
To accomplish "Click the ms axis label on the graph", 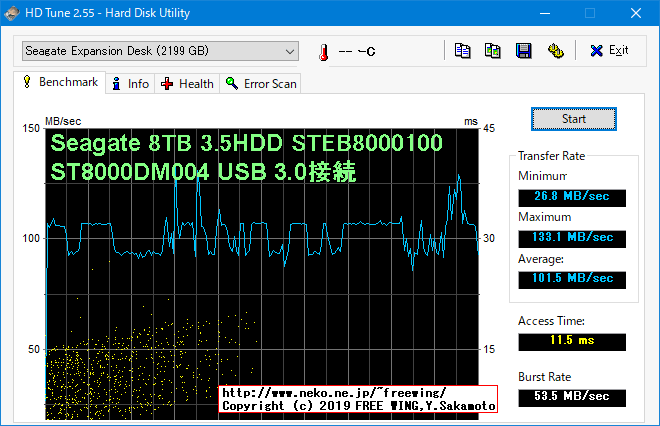I will pyautogui.click(x=471, y=121).
